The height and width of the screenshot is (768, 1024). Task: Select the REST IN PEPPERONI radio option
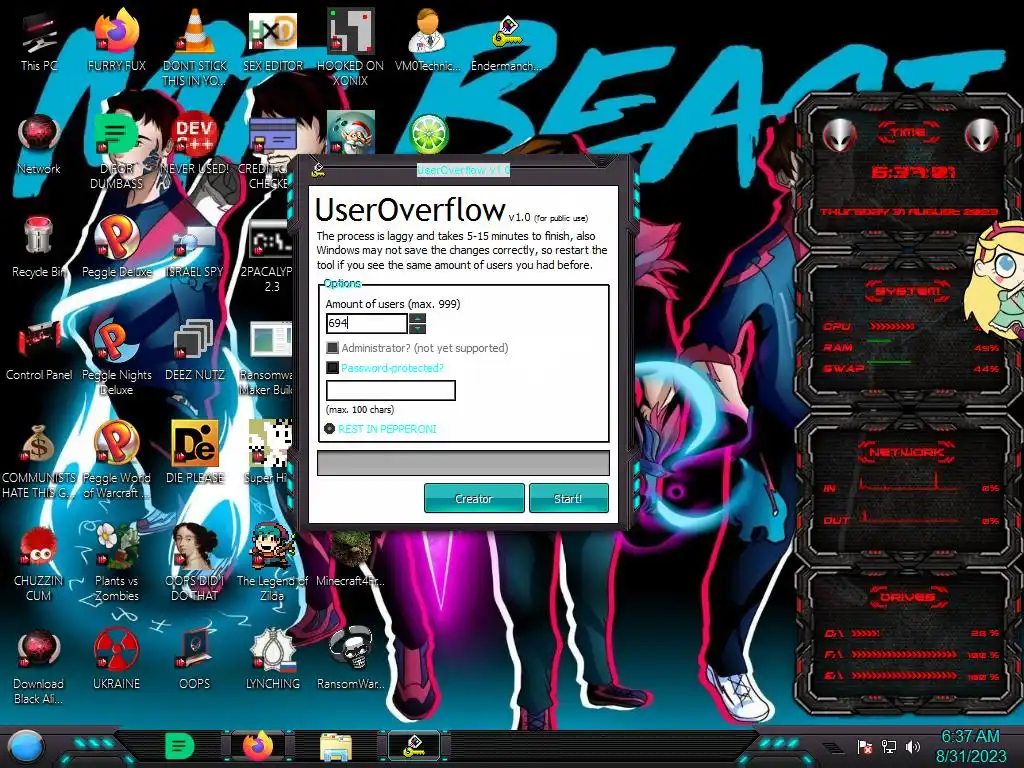tap(330, 429)
